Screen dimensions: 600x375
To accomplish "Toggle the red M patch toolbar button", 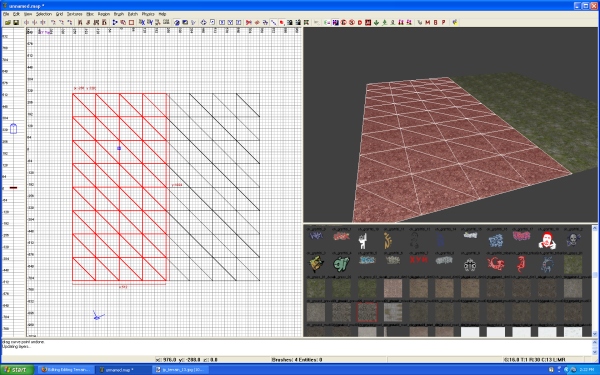I will tap(428, 23).
